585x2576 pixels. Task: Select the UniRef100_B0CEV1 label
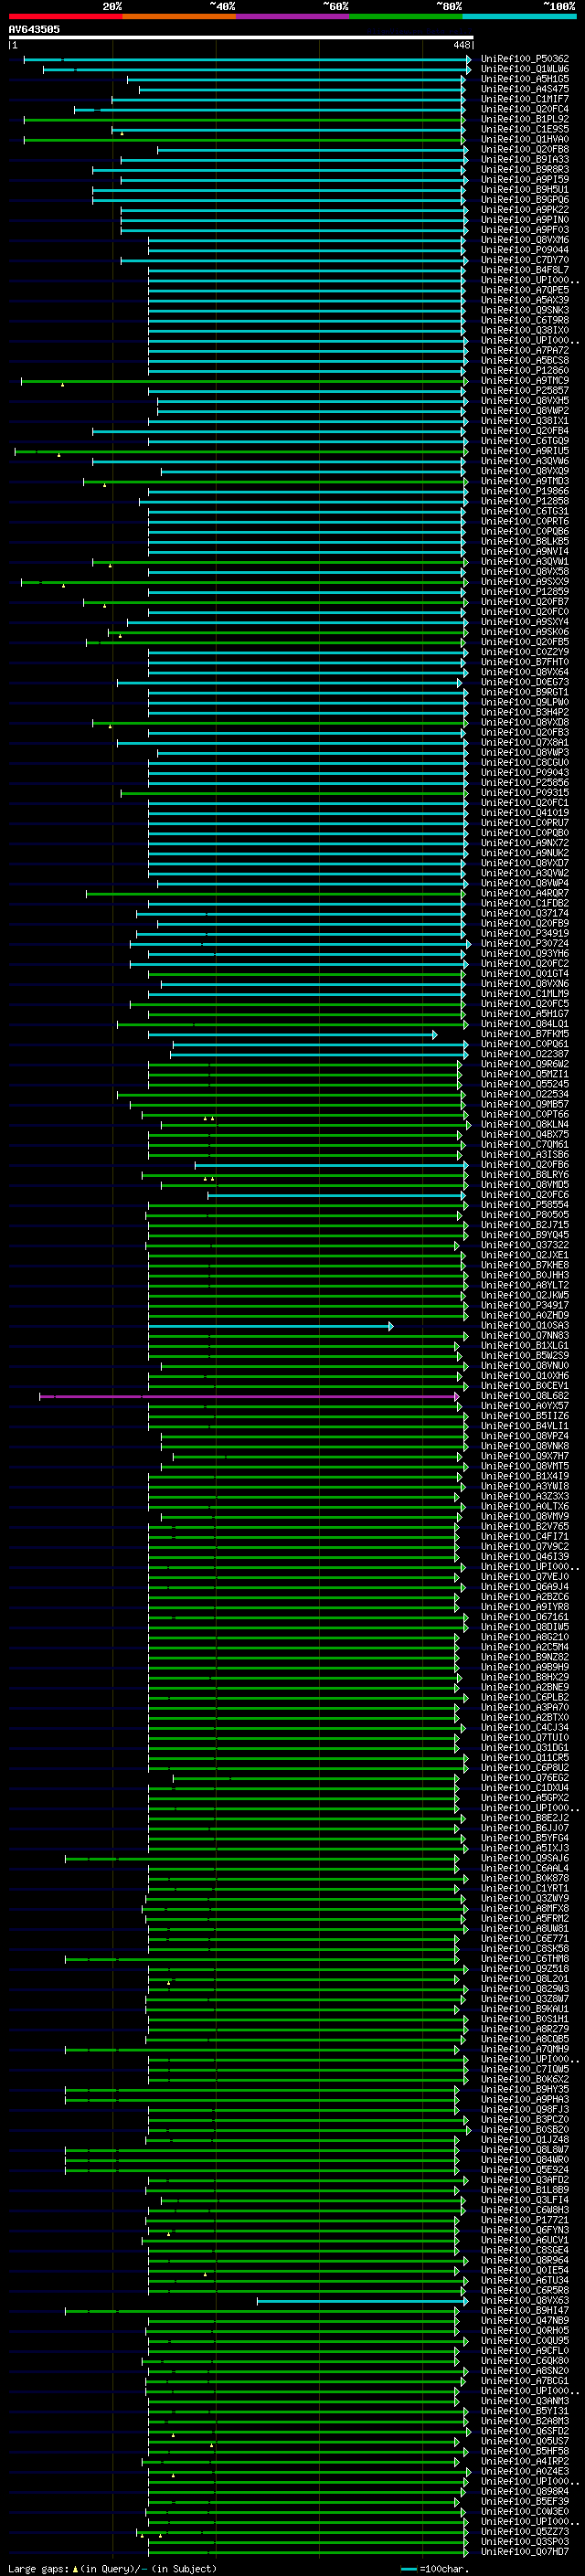click(524, 1386)
